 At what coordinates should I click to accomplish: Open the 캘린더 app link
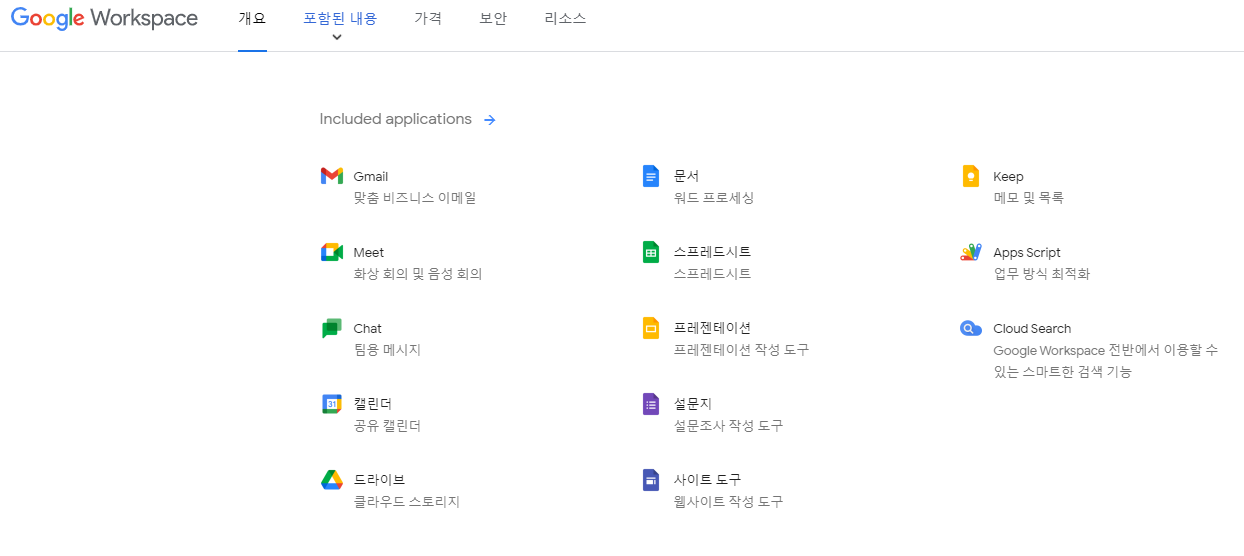tap(373, 404)
